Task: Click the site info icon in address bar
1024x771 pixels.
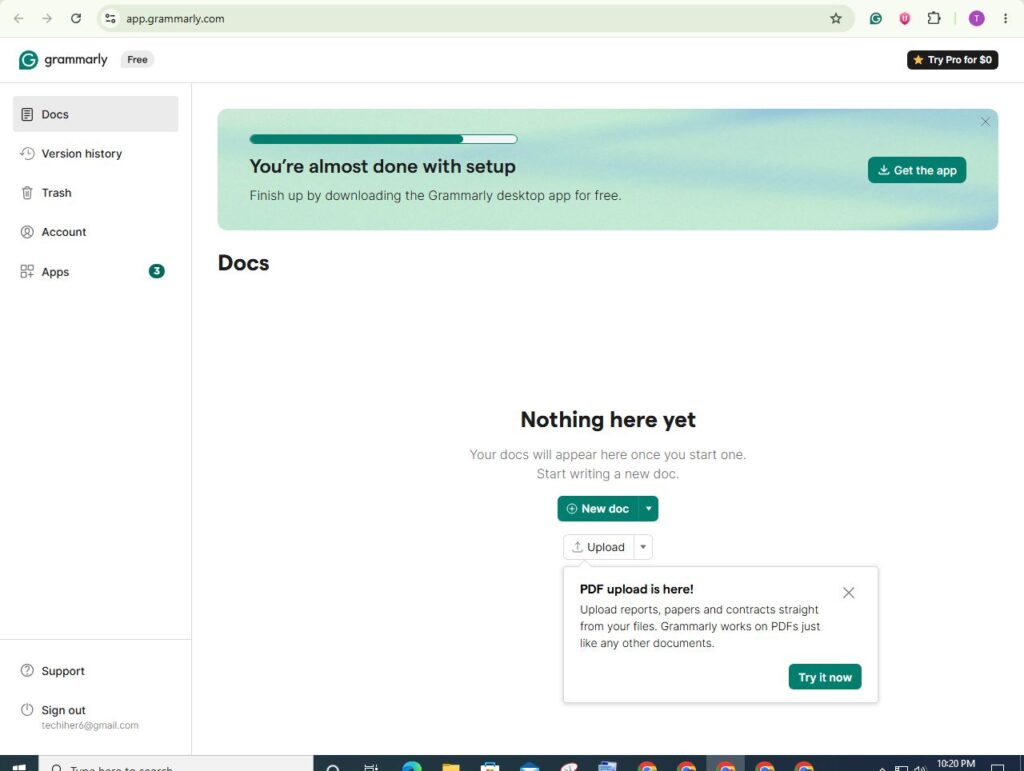Action: pos(110,18)
